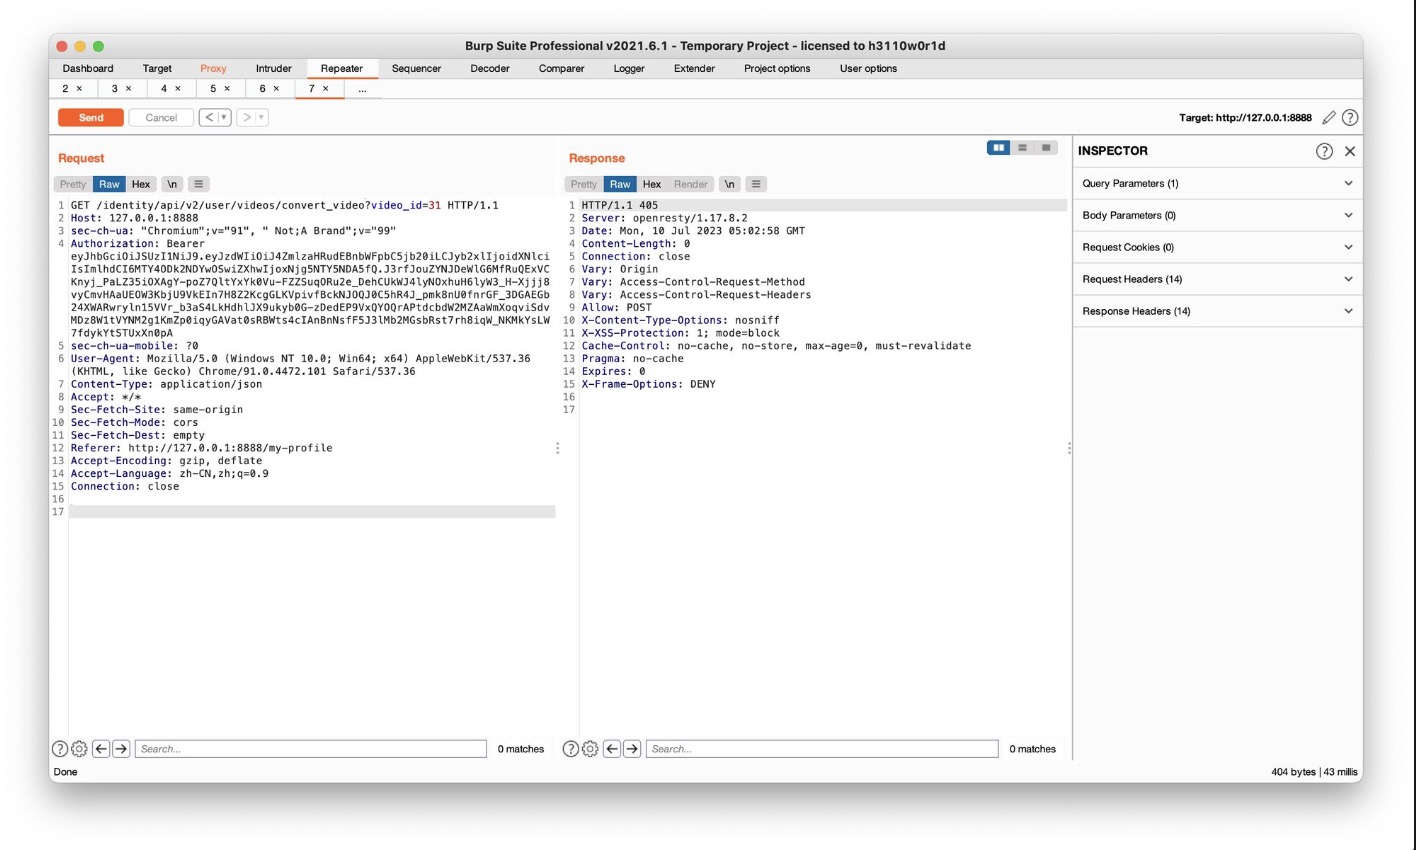Open help icon beside Response search bar
The image size is (1416, 850).
pyautogui.click(x=571, y=749)
